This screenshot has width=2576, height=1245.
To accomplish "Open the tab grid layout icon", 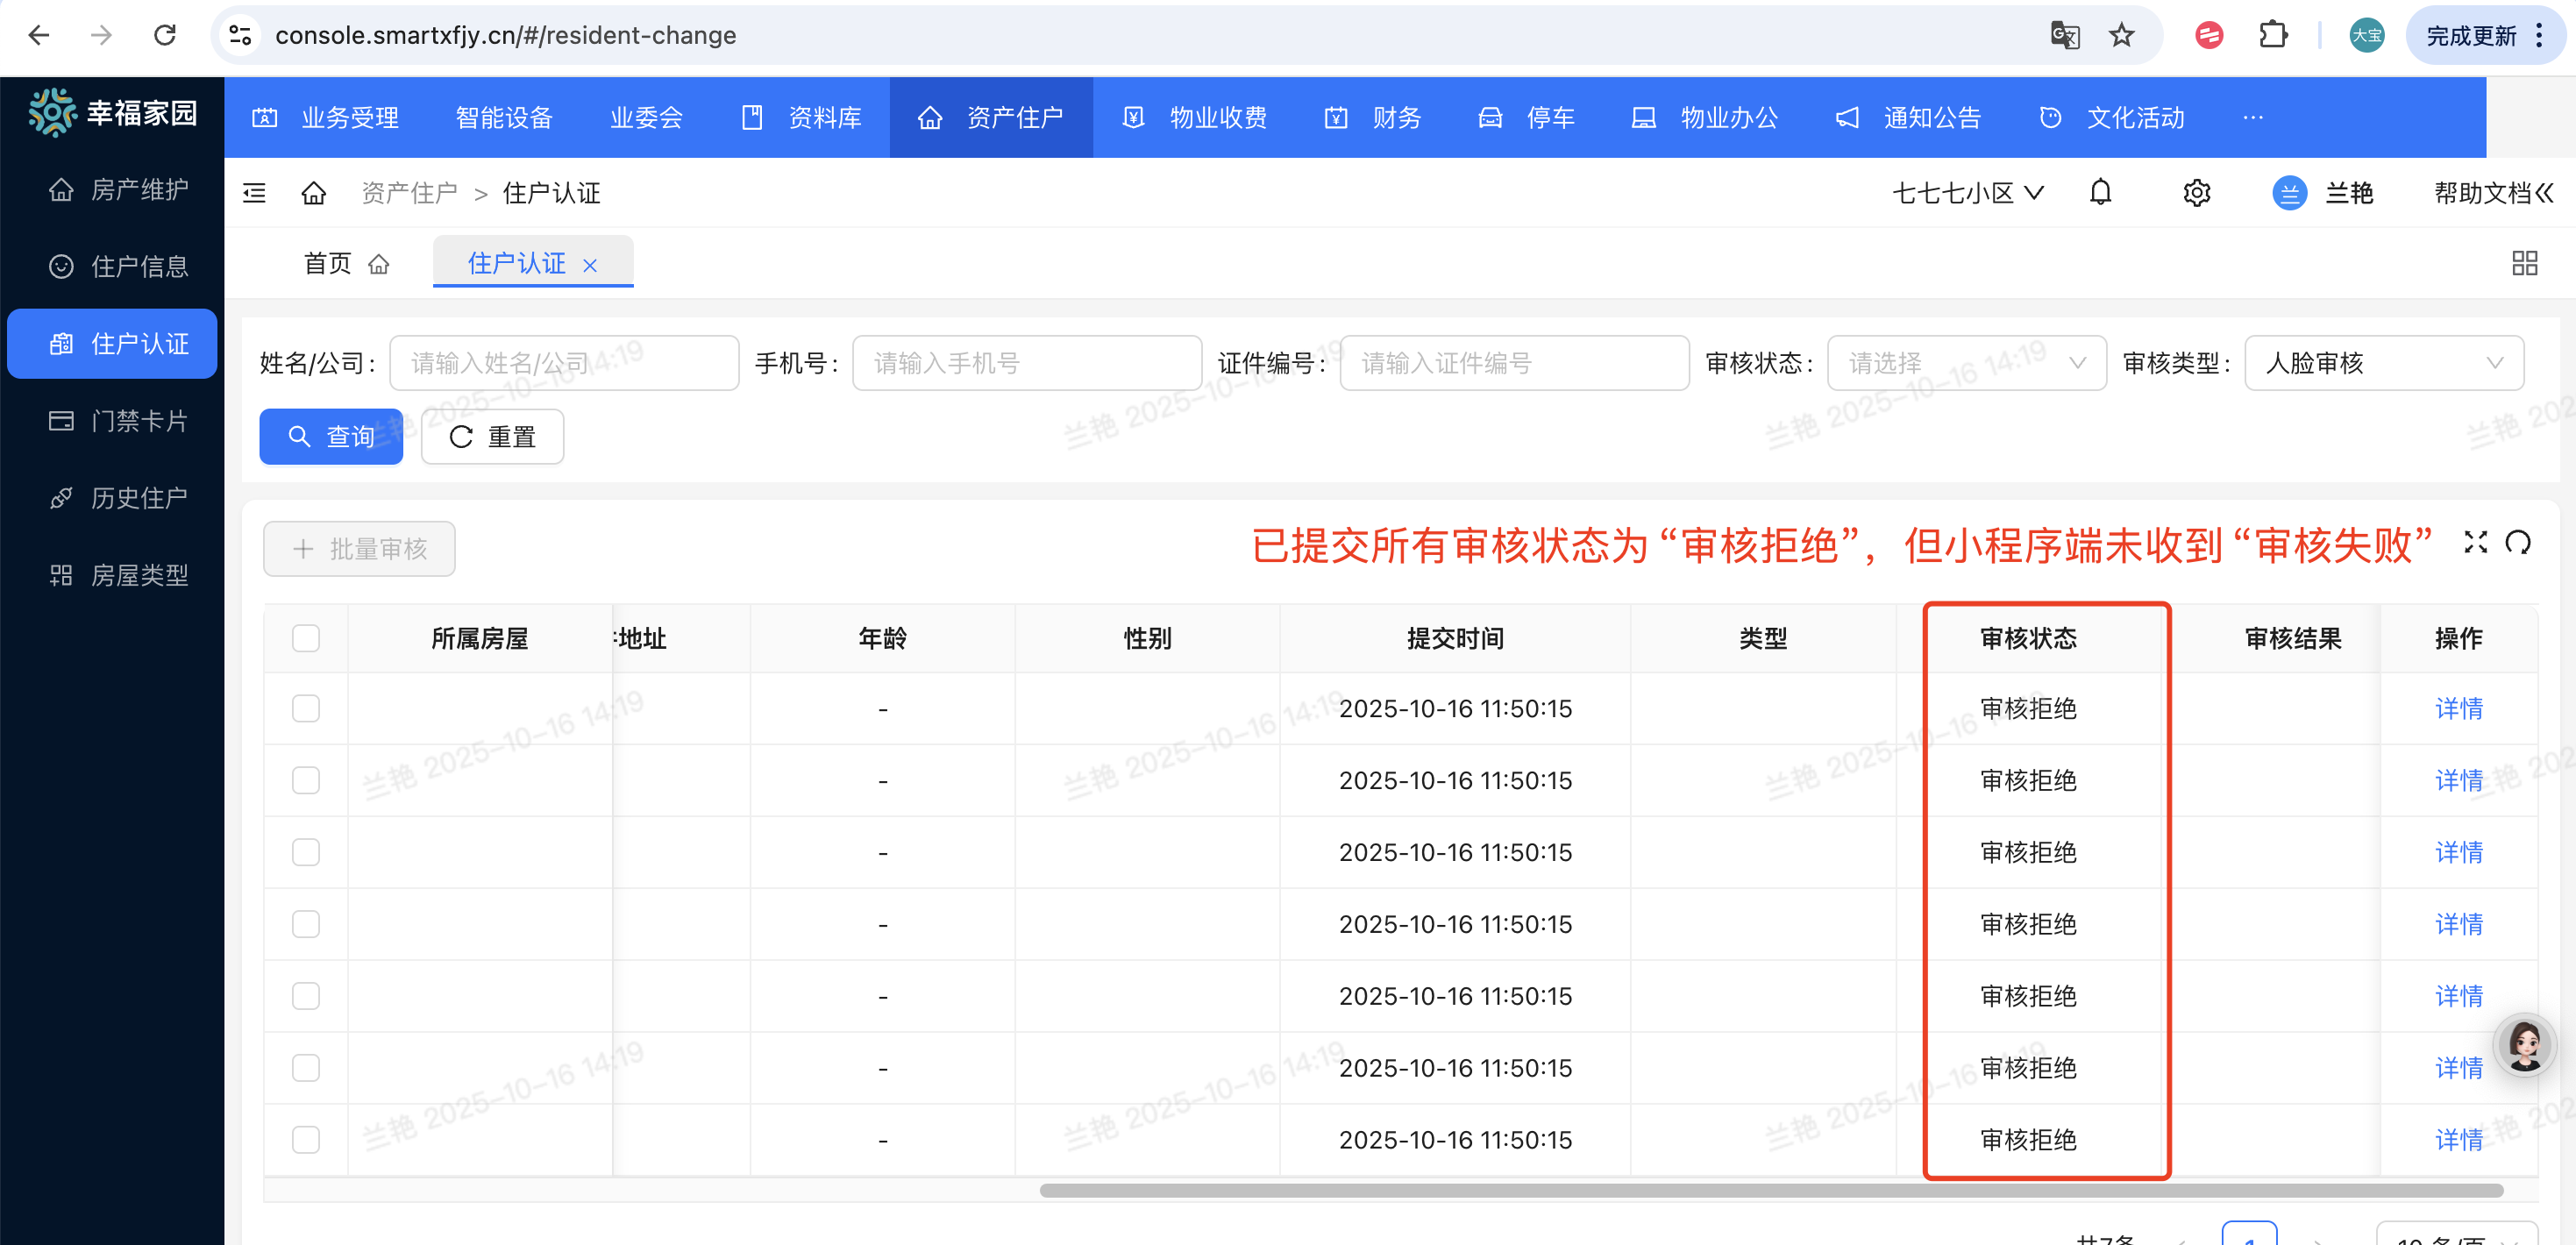I will point(2524,263).
